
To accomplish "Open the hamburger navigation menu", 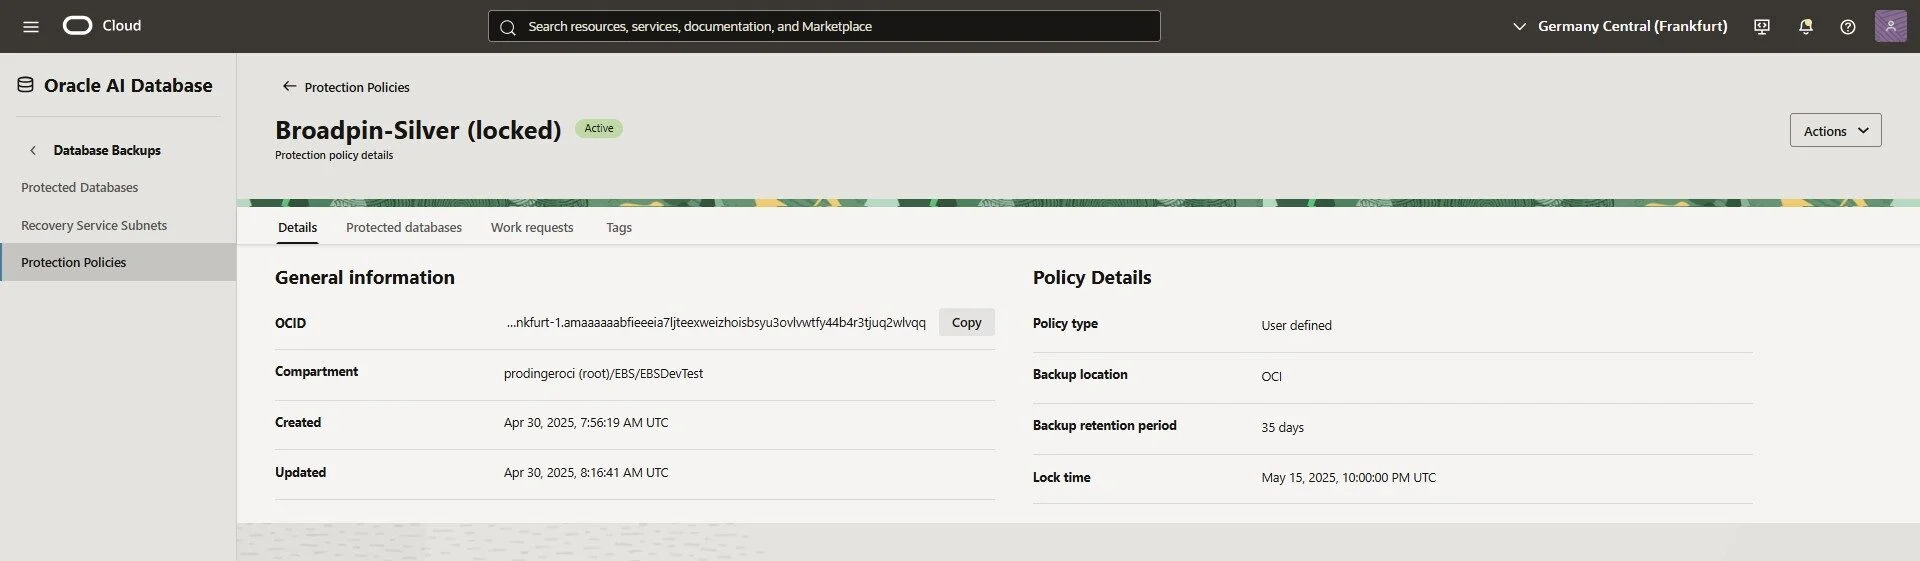I will (31, 27).
